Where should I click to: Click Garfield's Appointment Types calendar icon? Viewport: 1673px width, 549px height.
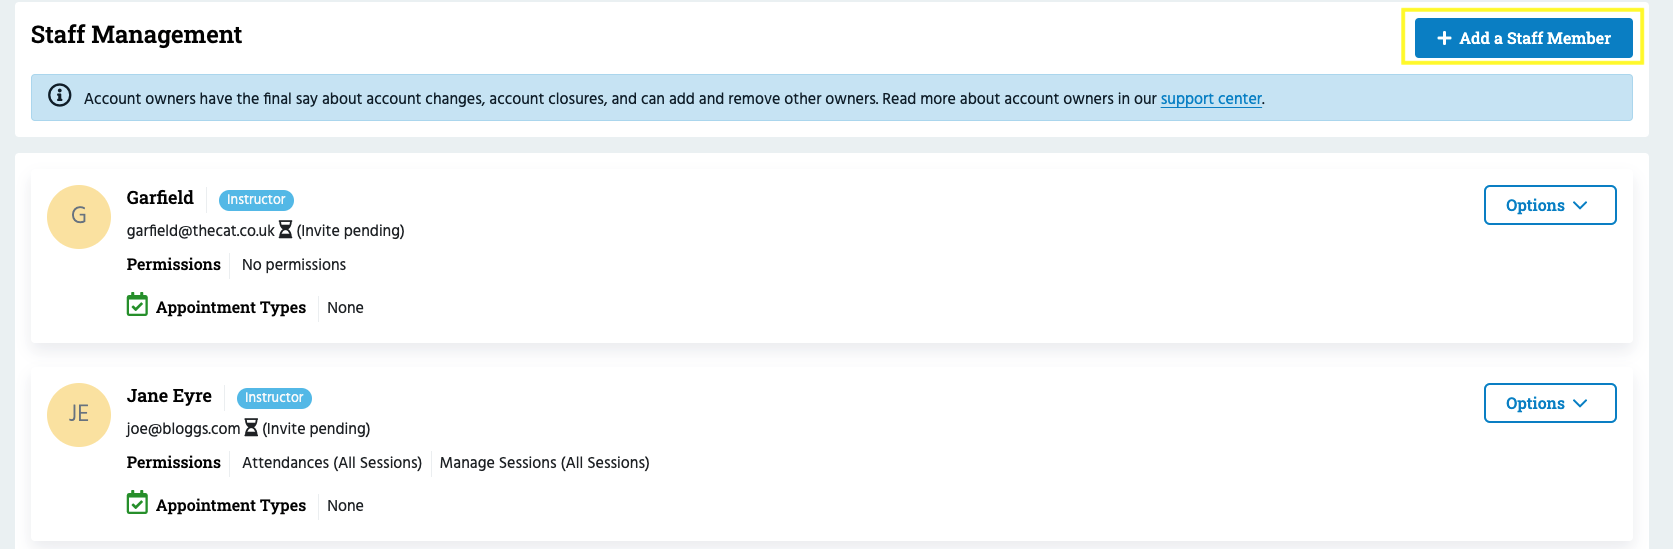click(137, 305)
